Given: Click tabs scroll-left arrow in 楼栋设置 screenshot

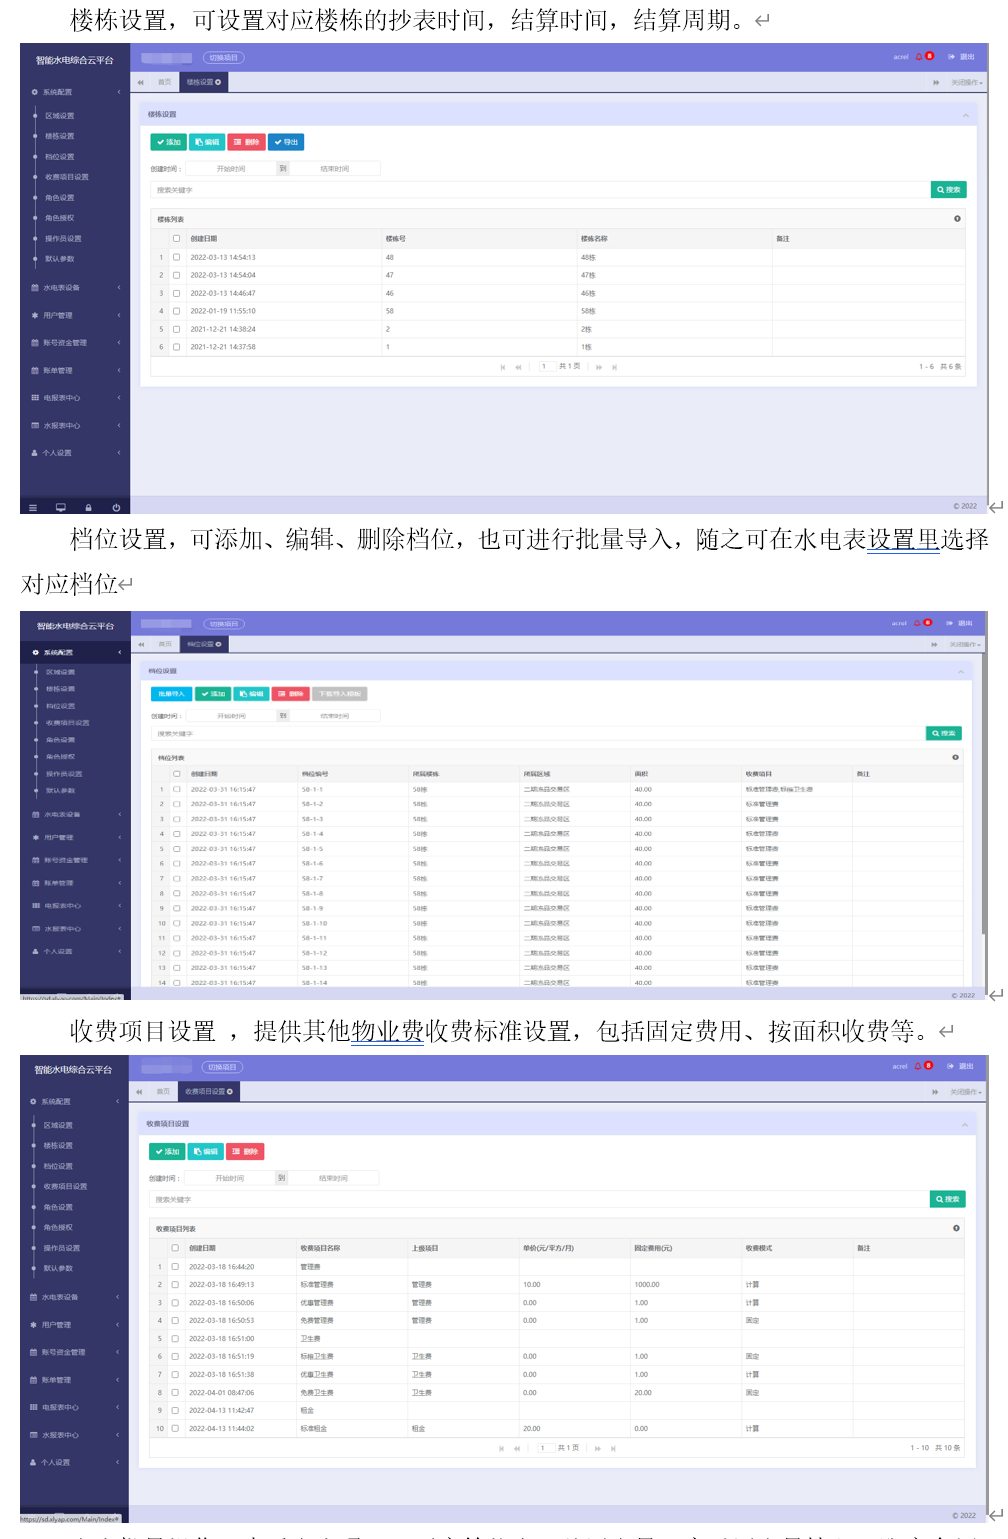Looking at the screenshot, I should 141,82.
